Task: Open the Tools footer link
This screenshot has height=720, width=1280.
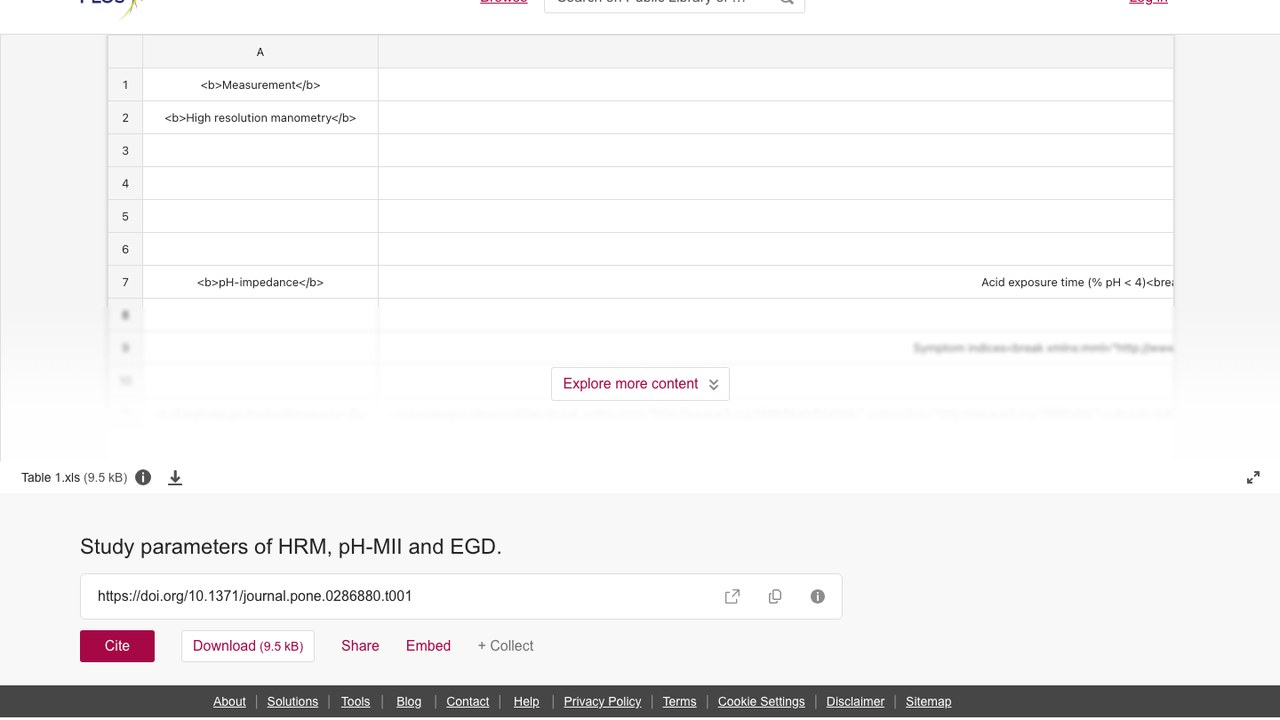Action: pos(355,702)
